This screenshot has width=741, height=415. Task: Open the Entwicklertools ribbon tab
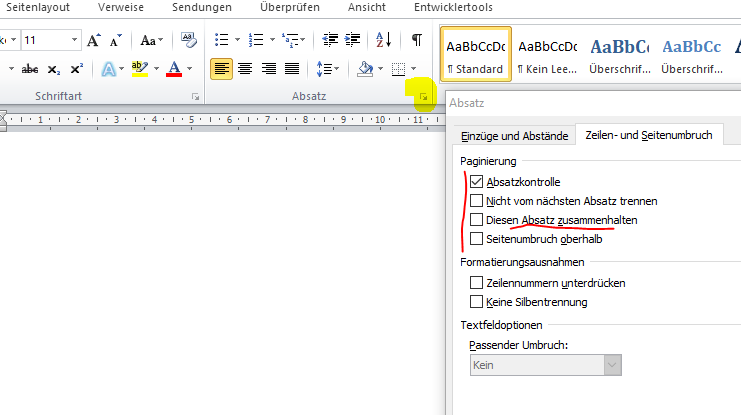coord(453,8)
